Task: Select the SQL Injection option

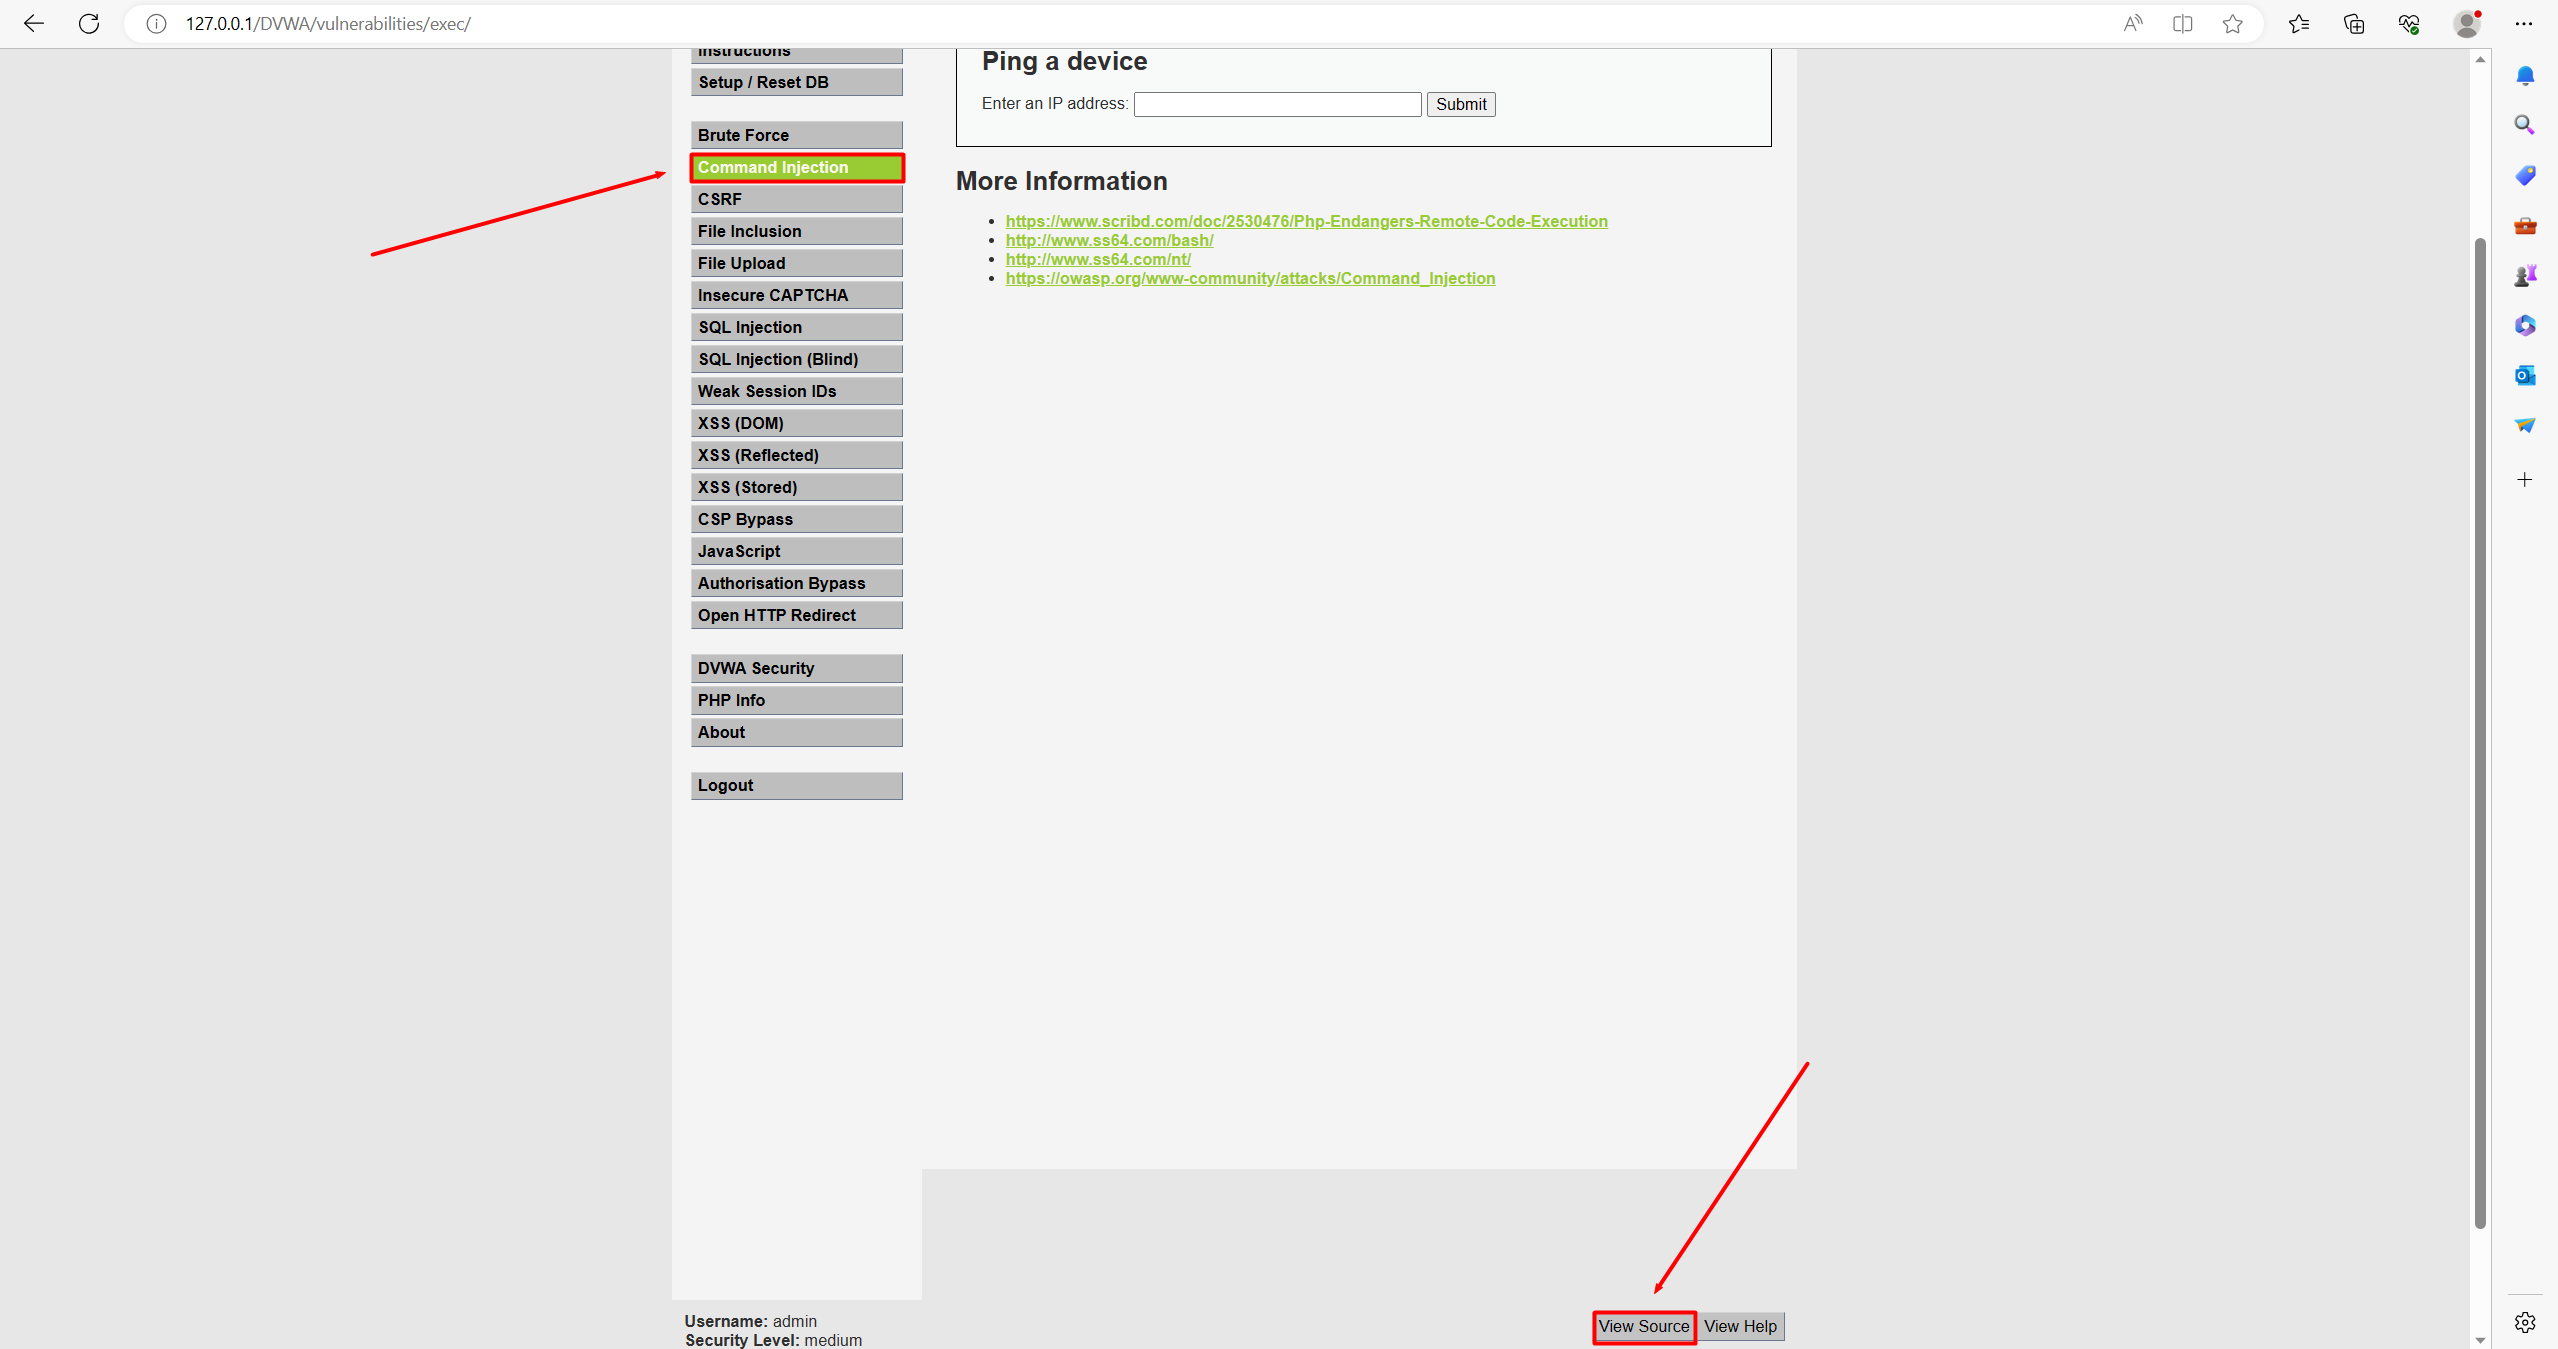Action: tap(795, 327)
